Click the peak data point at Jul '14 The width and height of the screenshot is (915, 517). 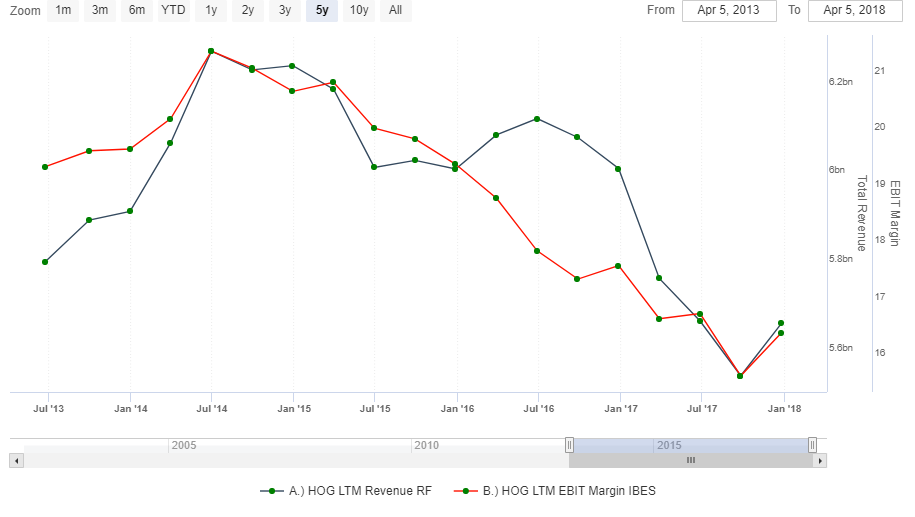click(211, 51)
